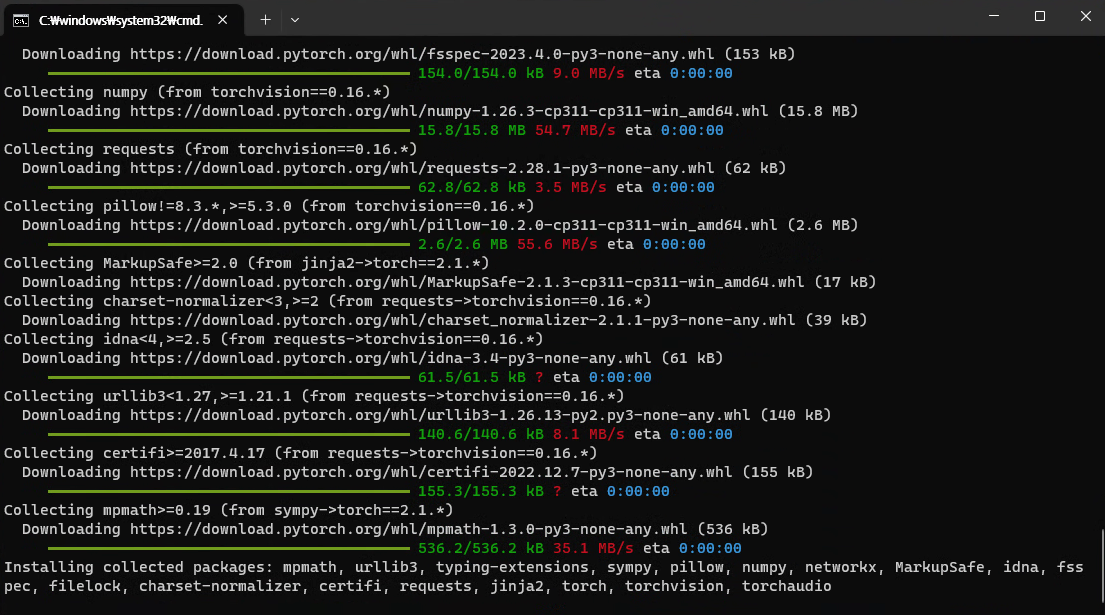Image resolution: width=1105 pixels, height=615 pixels.
Task: Click the 'Collecting charset-normalizer<3,>=2' line
Action: pos(327,302)
